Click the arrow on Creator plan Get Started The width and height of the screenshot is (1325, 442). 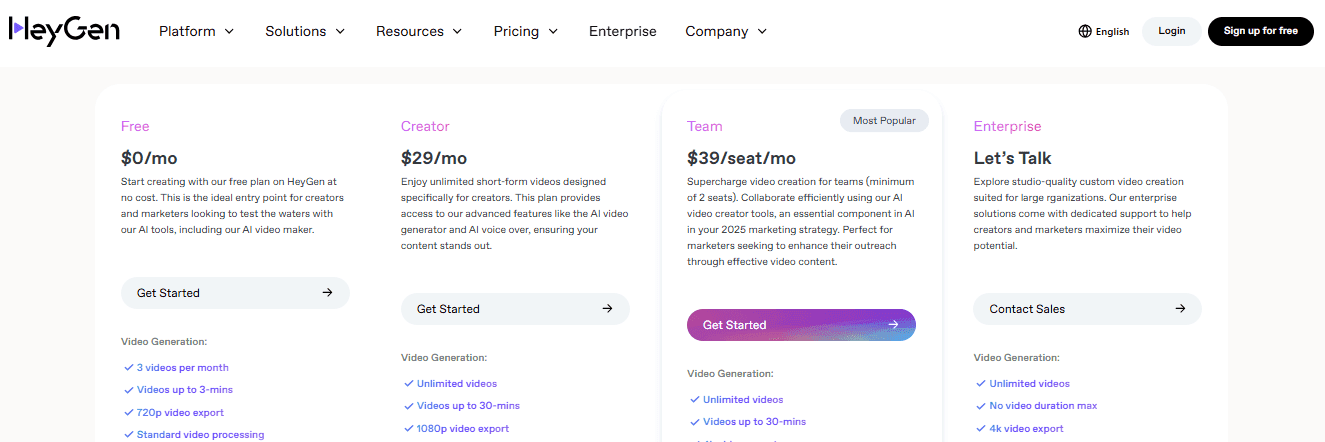[607, 309]
